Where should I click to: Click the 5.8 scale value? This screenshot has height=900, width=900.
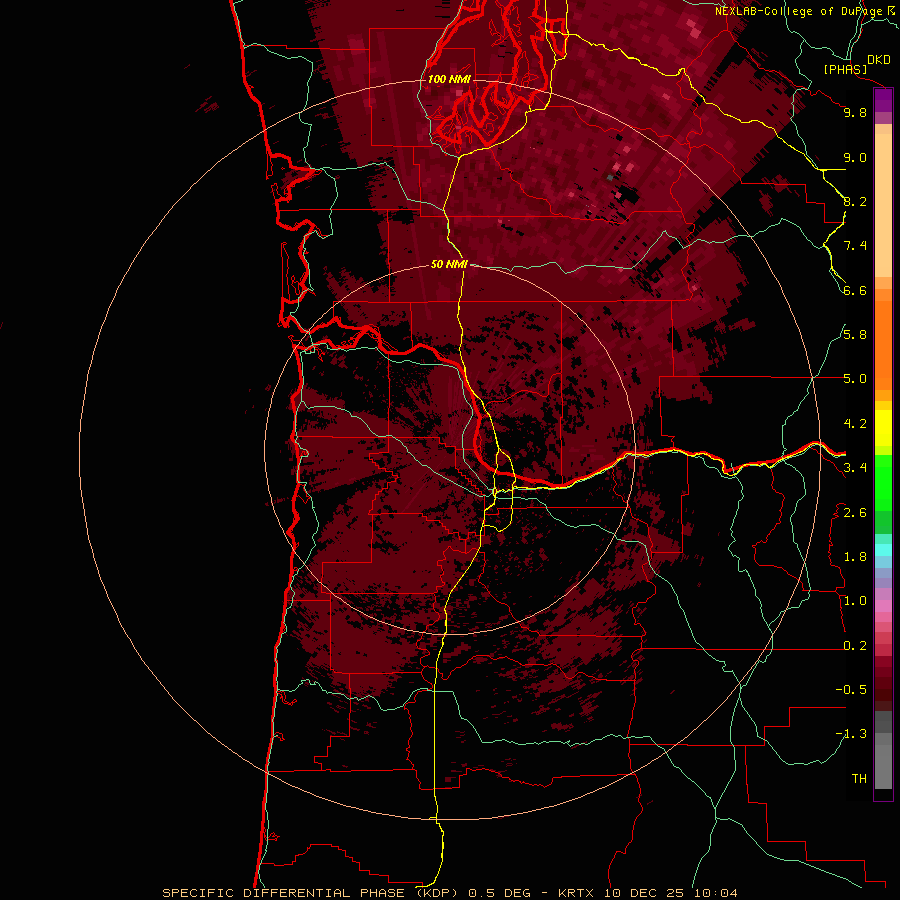(855, 335)
